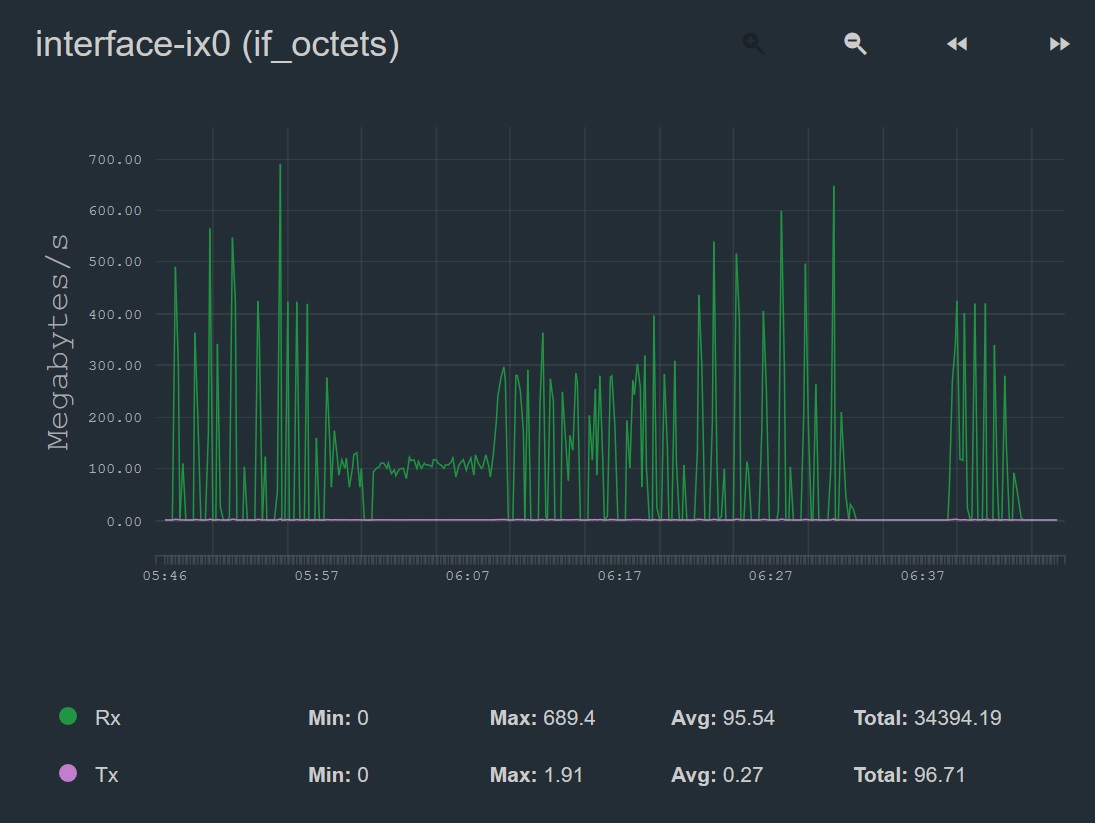The image size is (1095, 823).
Task: Select the Tx Avg 0.27 value
Action: pos(741,775)
